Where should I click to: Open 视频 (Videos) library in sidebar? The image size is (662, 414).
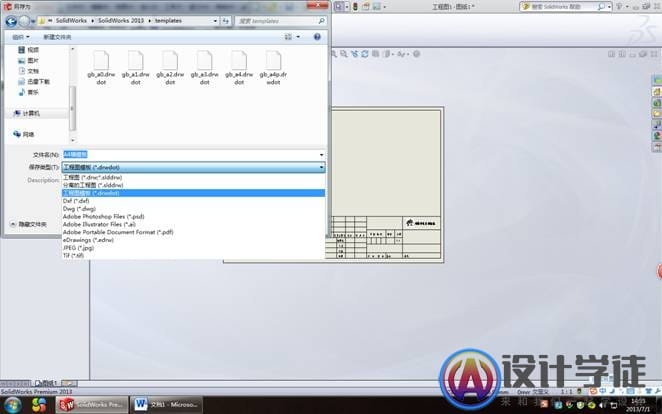point(29,50)
